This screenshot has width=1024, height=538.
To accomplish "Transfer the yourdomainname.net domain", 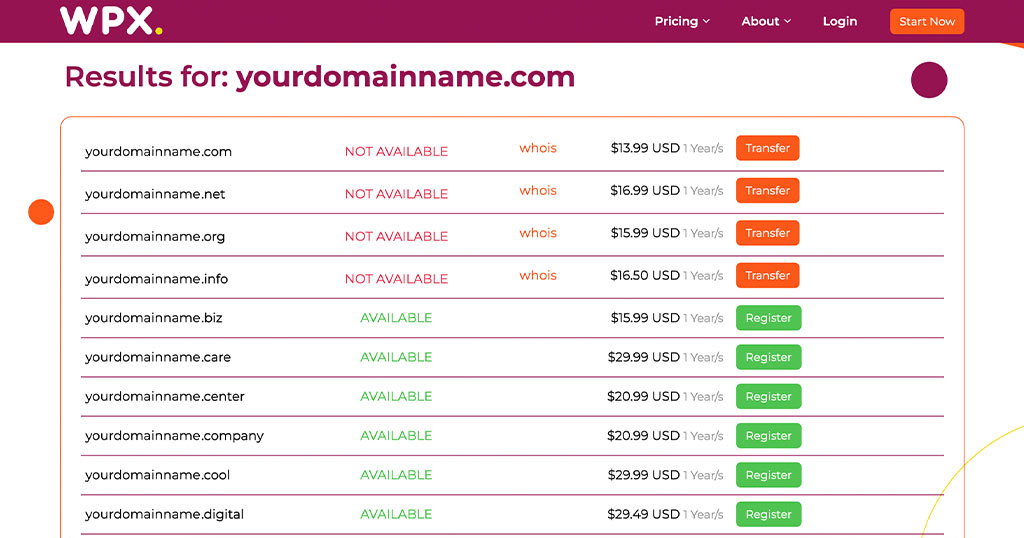I will coord(767,190).
